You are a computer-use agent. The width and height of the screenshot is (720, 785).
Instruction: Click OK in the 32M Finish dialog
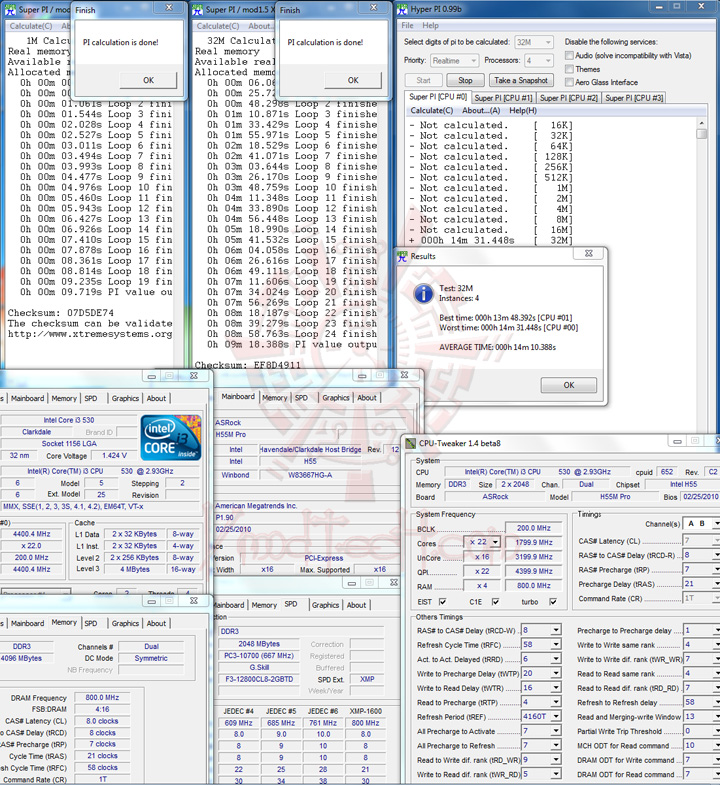click(353, 80)
